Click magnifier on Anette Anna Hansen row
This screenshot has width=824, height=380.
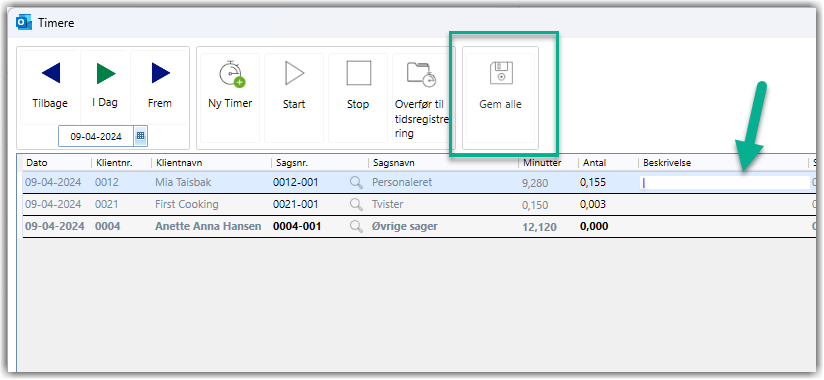tap(356, 227)
